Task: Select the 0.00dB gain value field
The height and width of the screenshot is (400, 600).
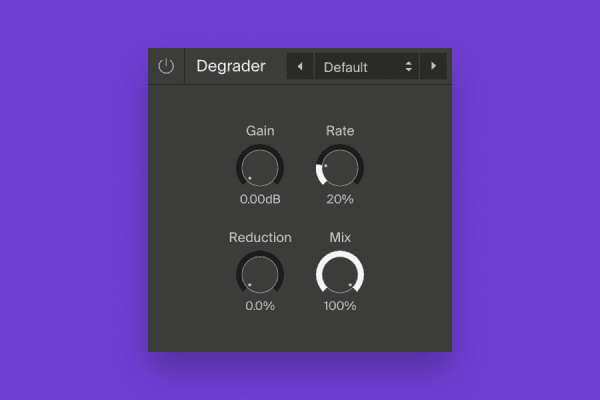Action: pos(260,199)
